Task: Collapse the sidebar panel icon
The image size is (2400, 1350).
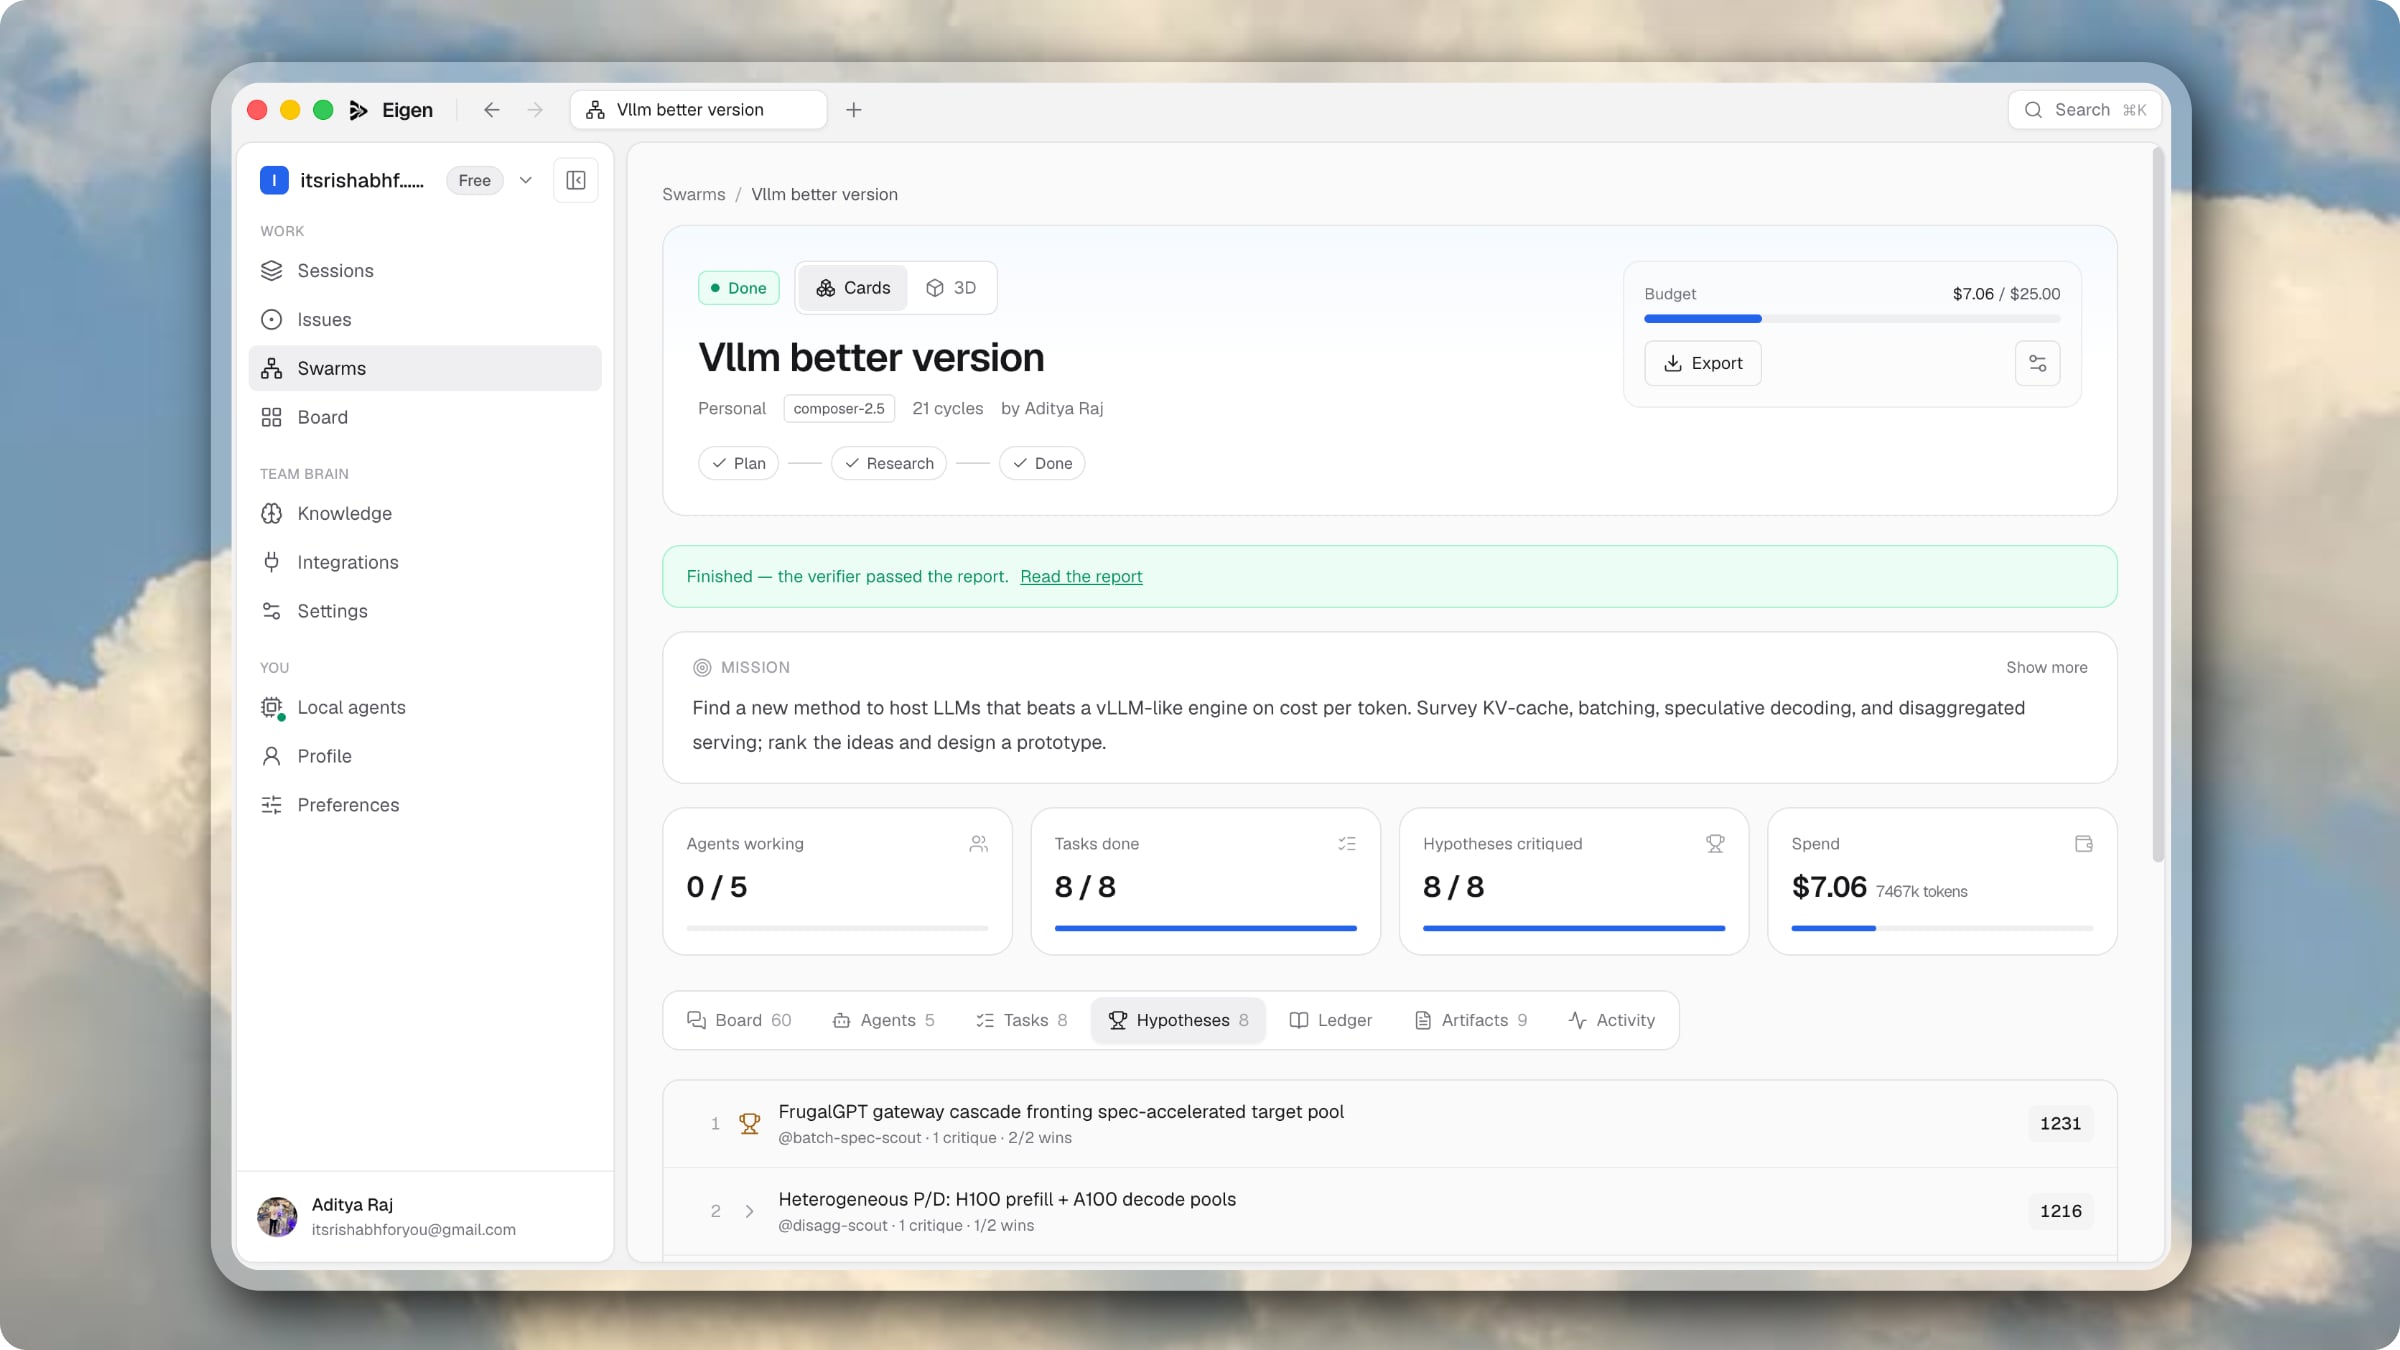Action: 576,180
